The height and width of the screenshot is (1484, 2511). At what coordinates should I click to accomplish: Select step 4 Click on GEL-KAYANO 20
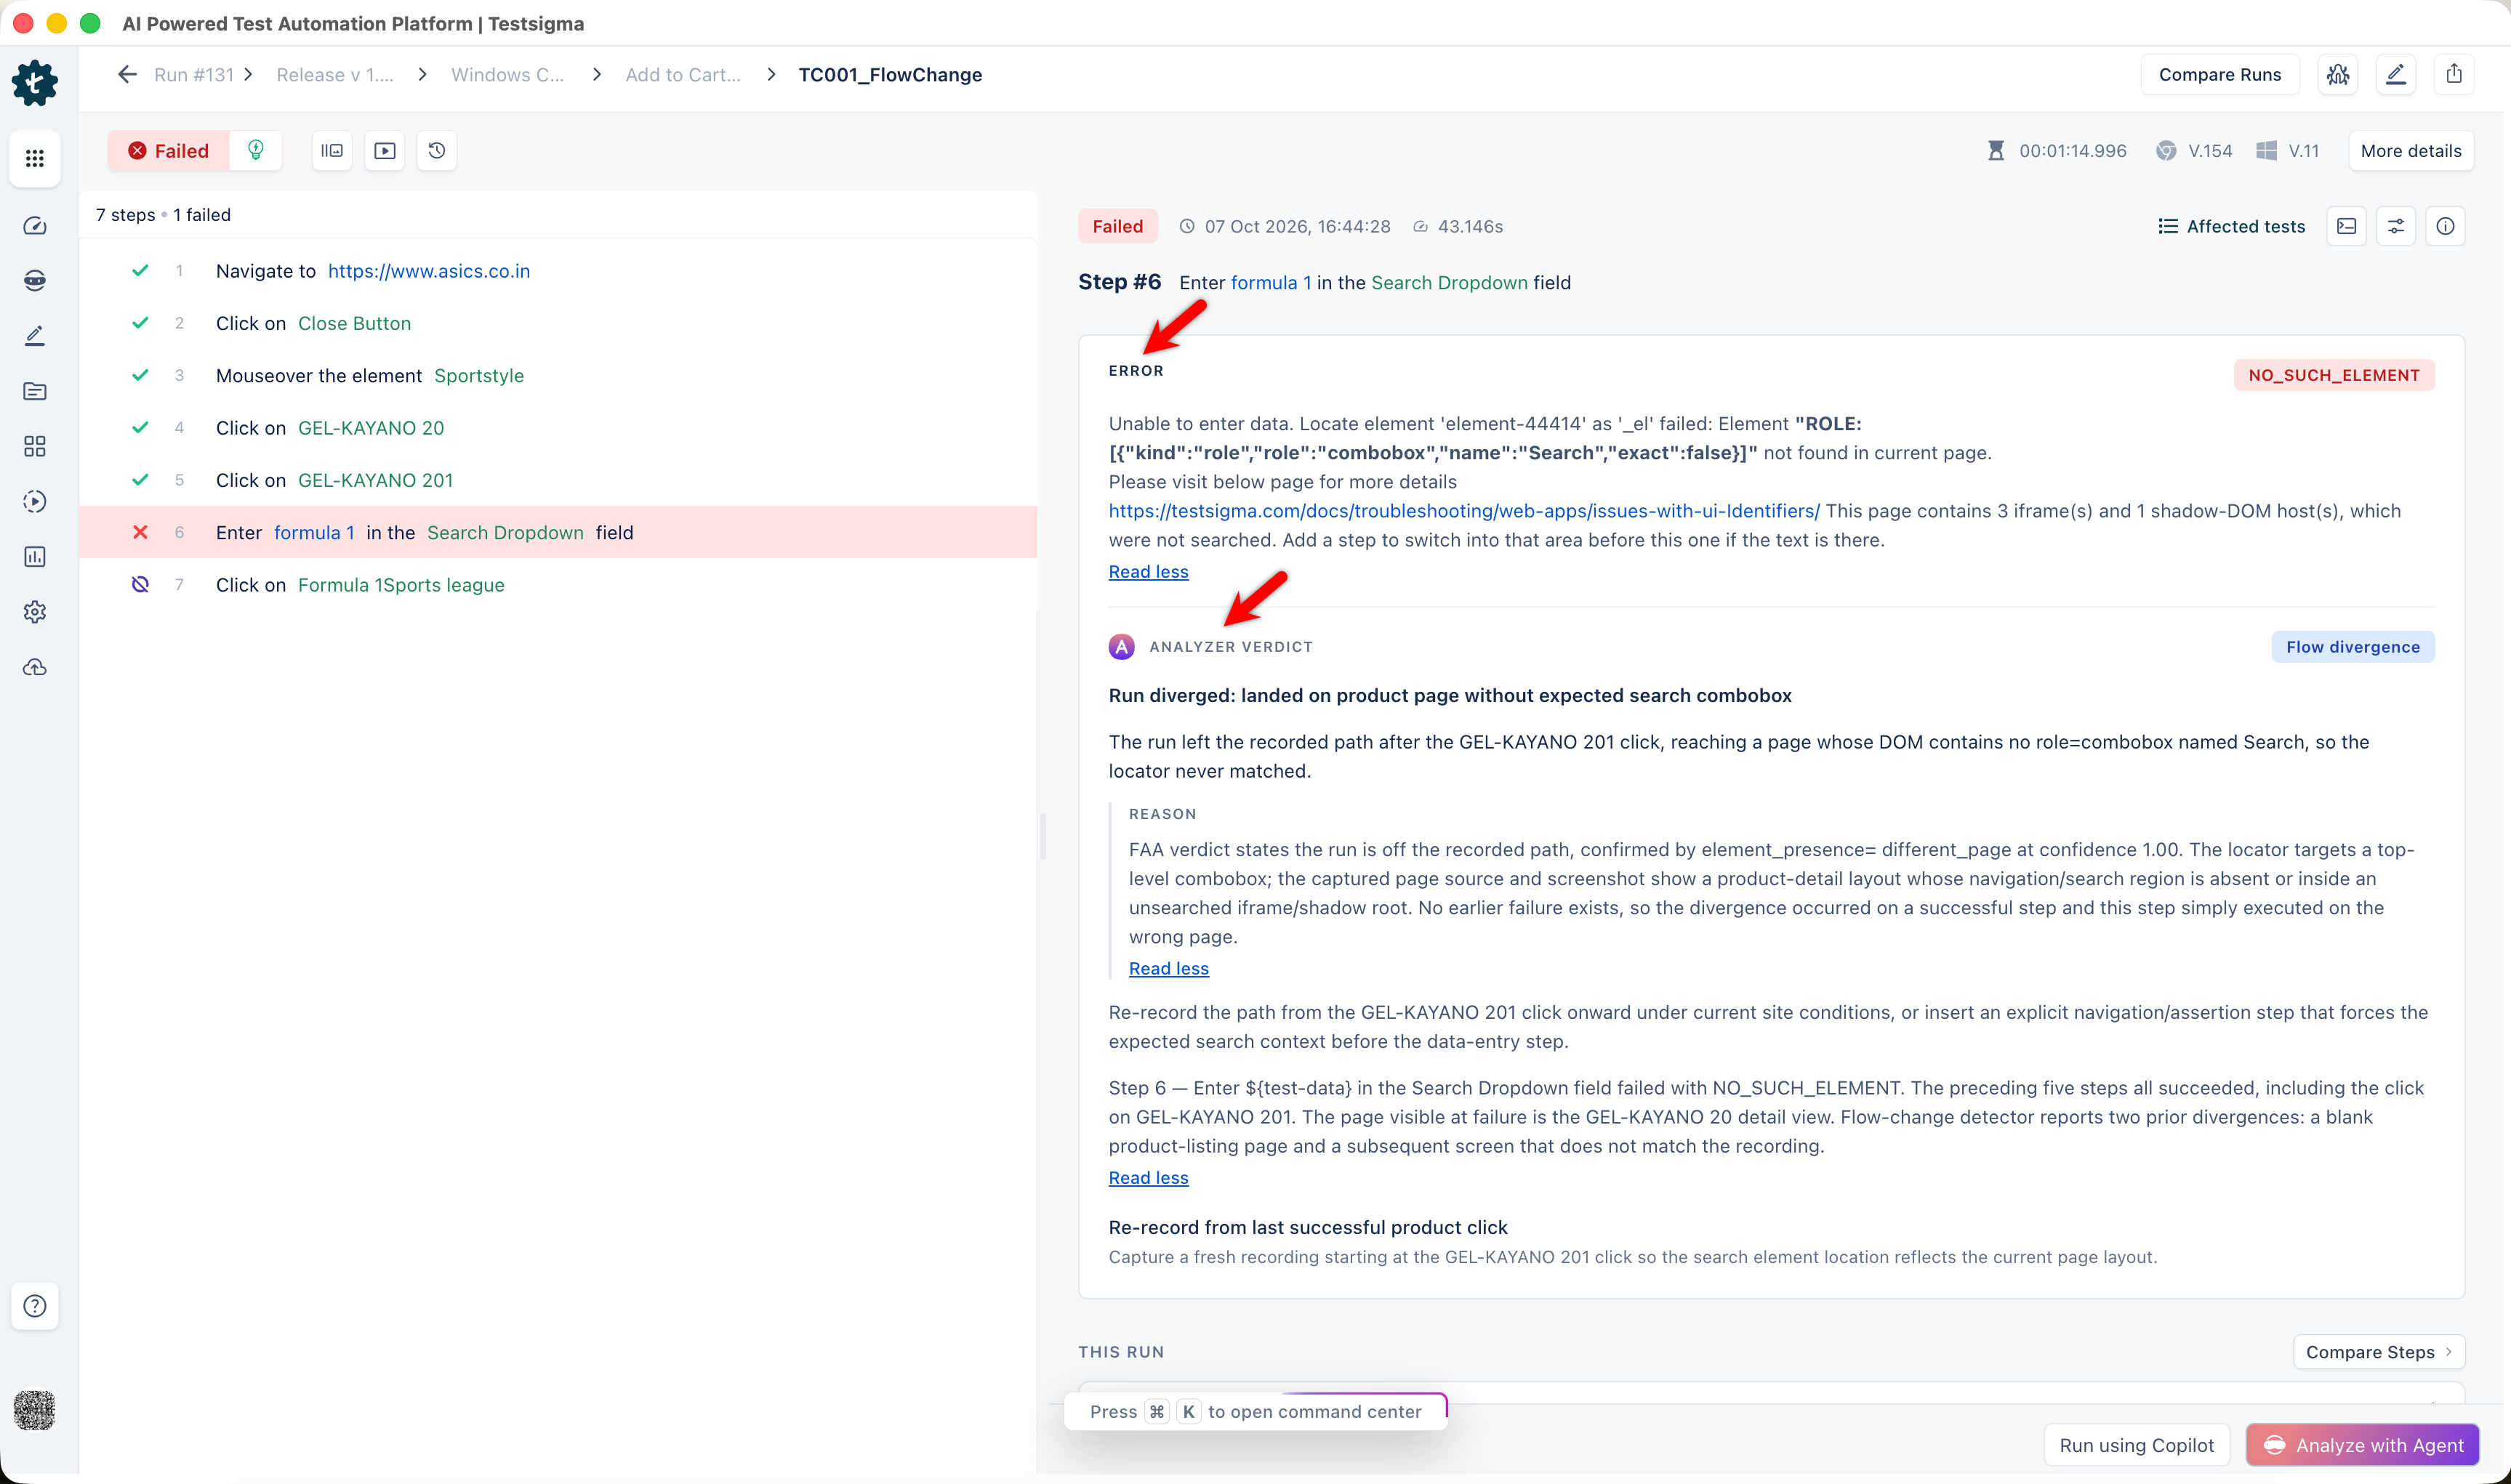[558, 428]
